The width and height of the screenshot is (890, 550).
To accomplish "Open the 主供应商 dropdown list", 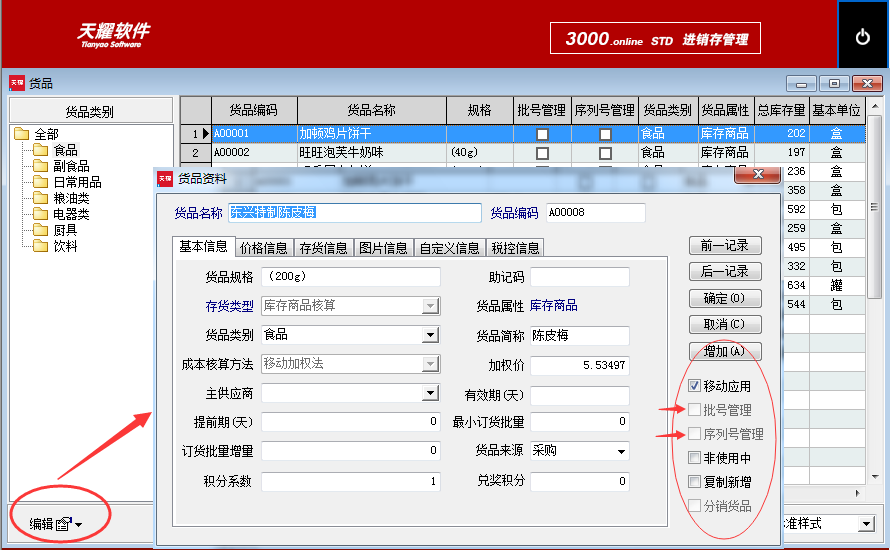I will (430, 393).
